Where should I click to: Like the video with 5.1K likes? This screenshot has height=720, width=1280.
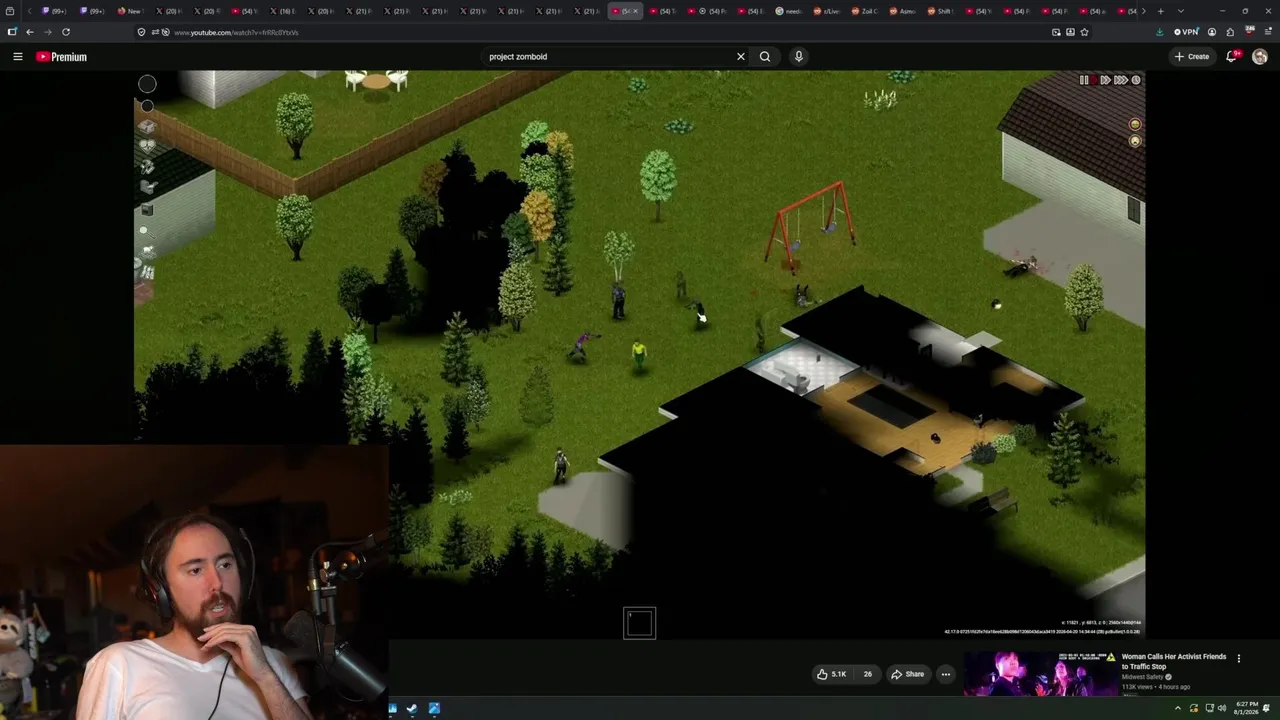(x=831, y=674)
